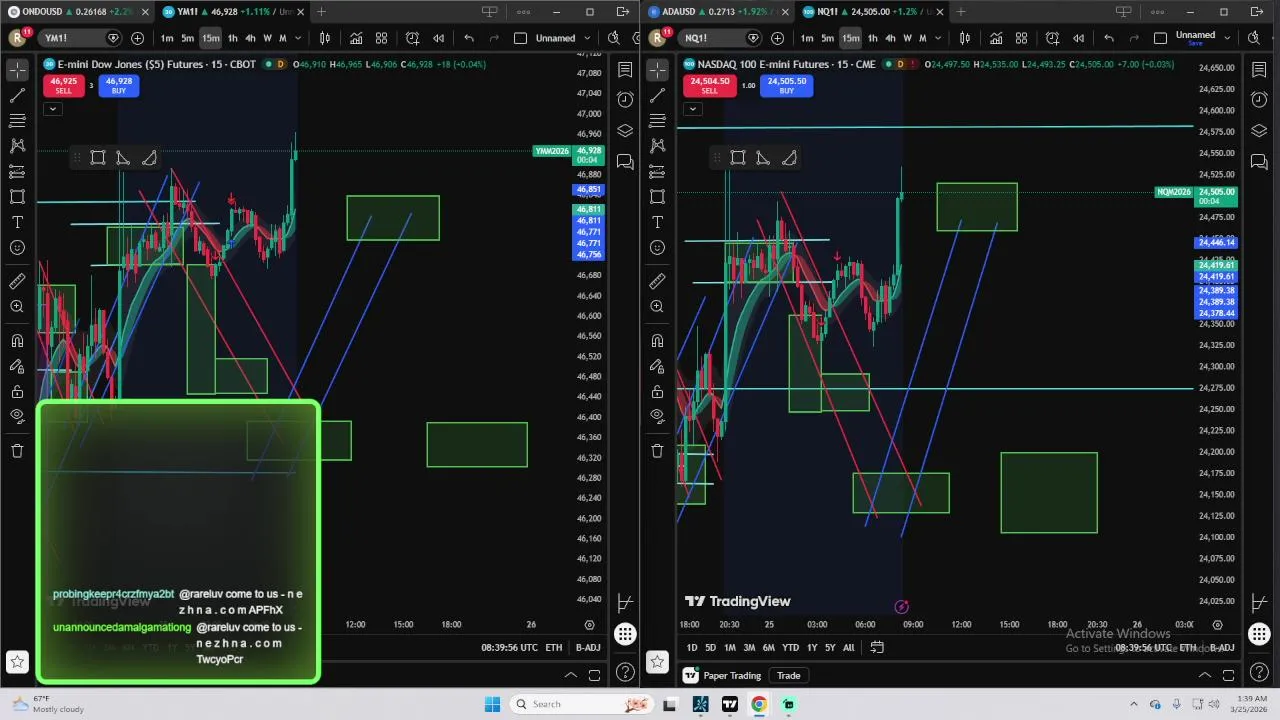Screen dimensions: 1280x720
Task: Toggle lock-all-drawings icon in YM1! window
Action: (17, 391)
